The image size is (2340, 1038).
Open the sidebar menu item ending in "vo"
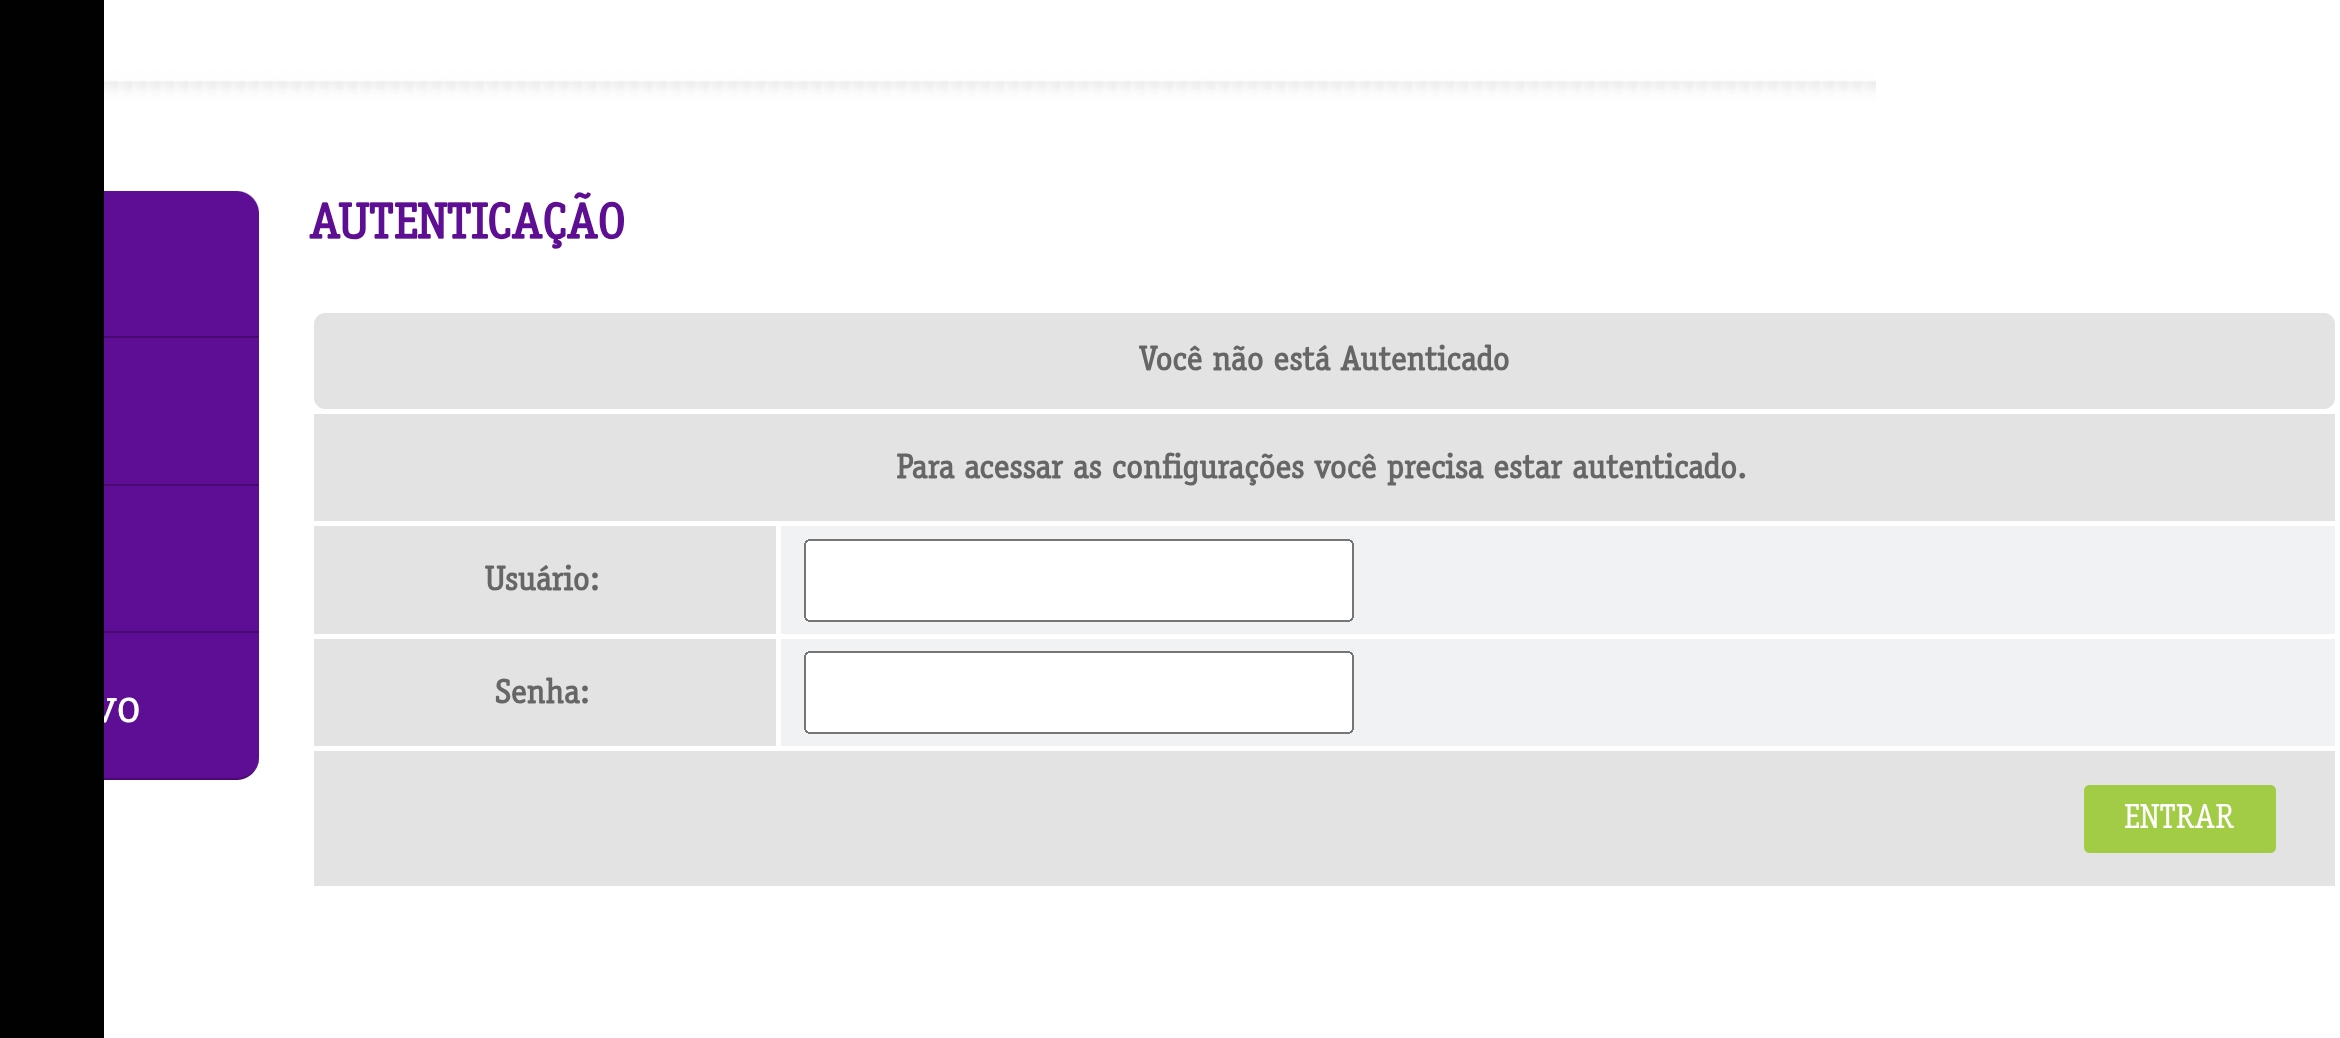click(181, 706)
